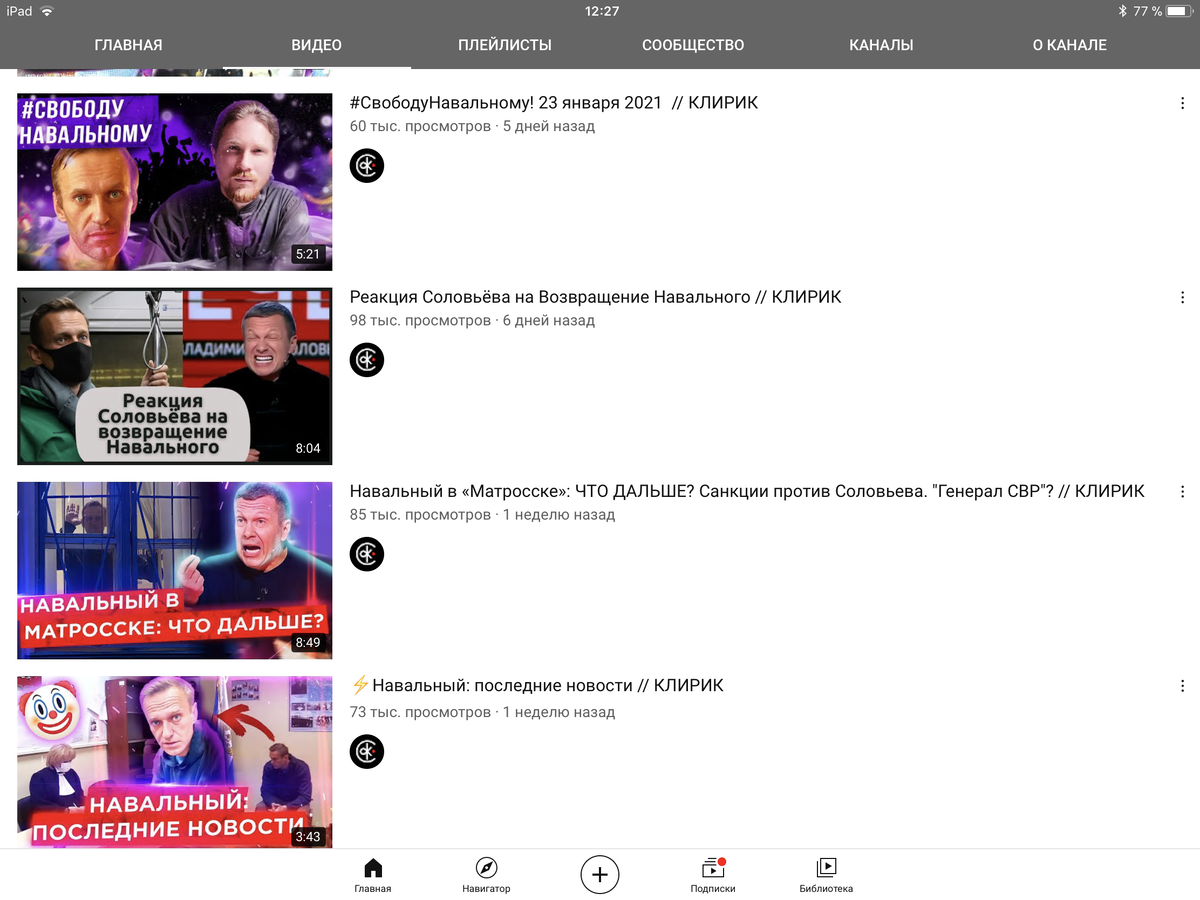Go to Главная home in bottom bar
Viewport: 1200px width, 900px height.
click(373, 875)
